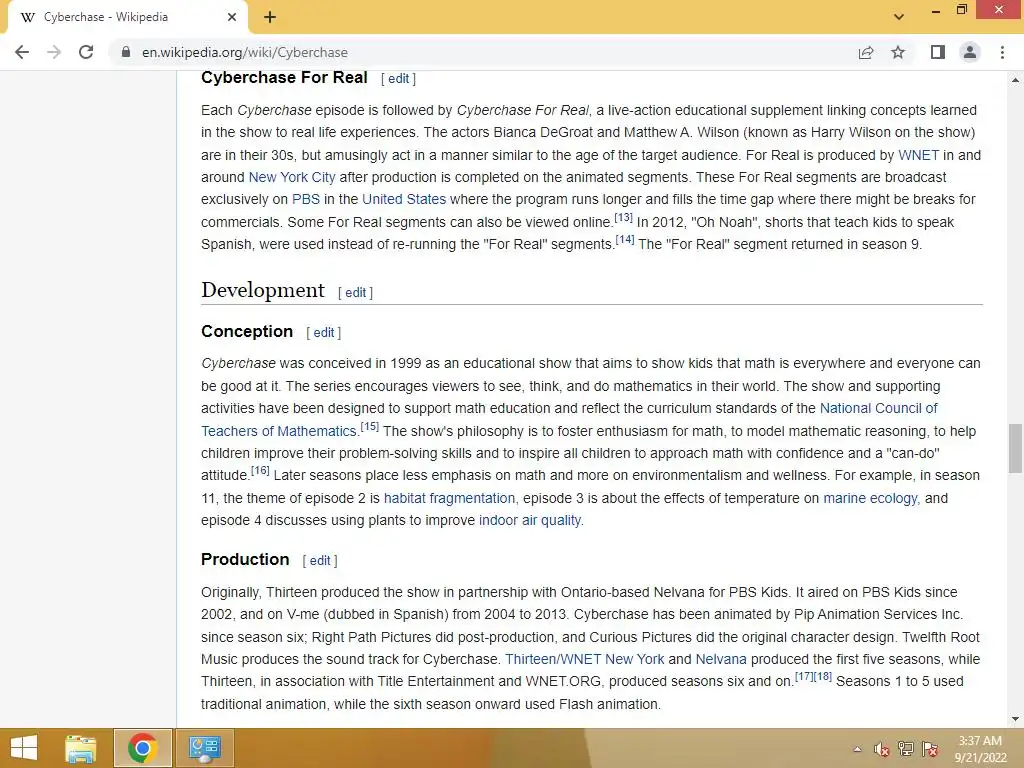
Task: Switch to Chrome in the taskbar
Action: click(143, 748)
